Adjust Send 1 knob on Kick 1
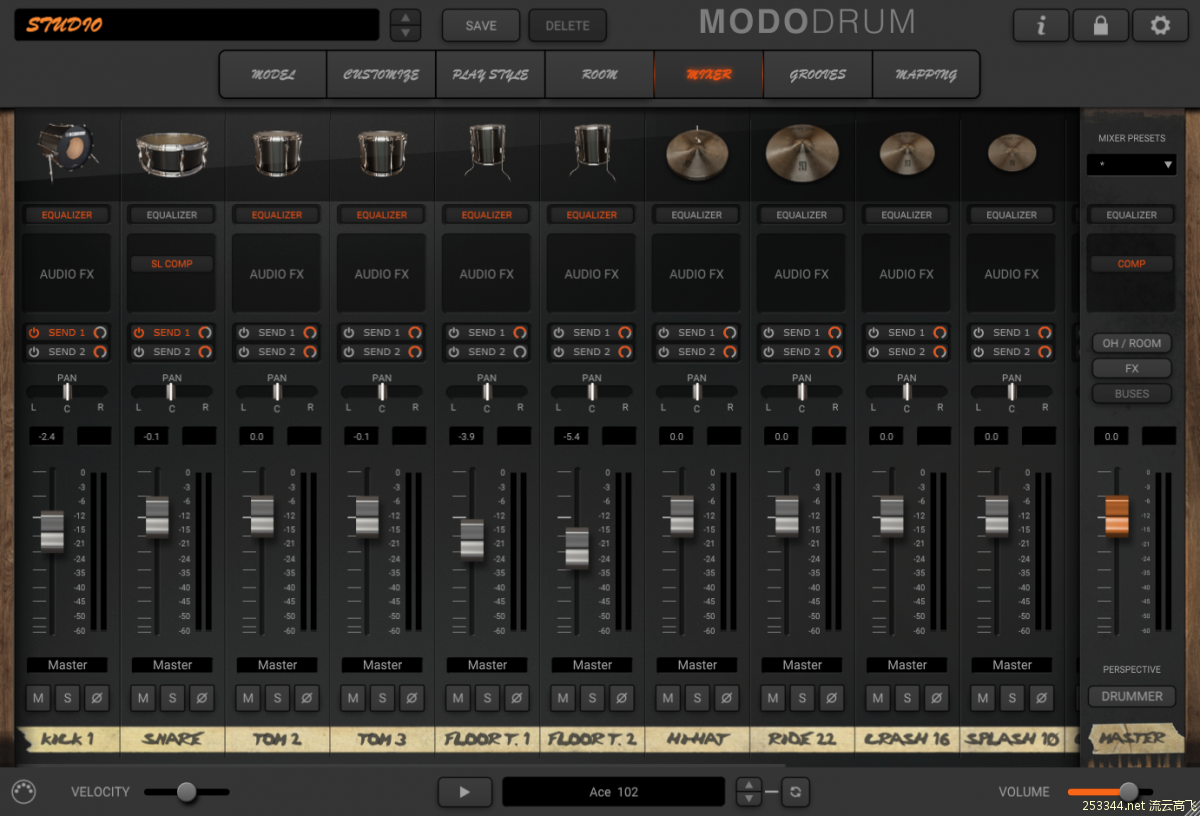 coord(100,332)
